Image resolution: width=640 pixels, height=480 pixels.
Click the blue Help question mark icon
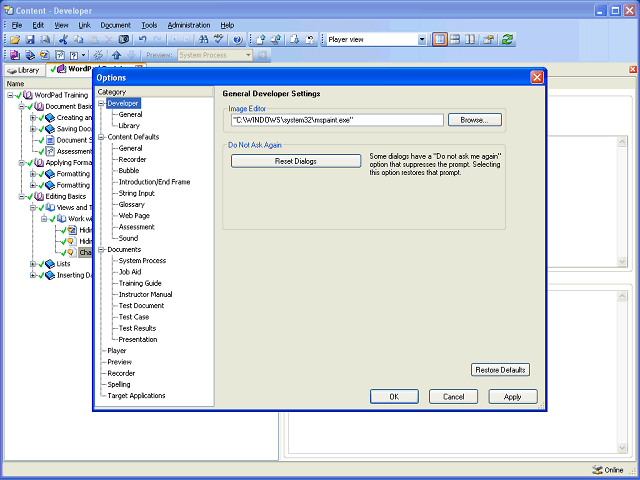238,40
